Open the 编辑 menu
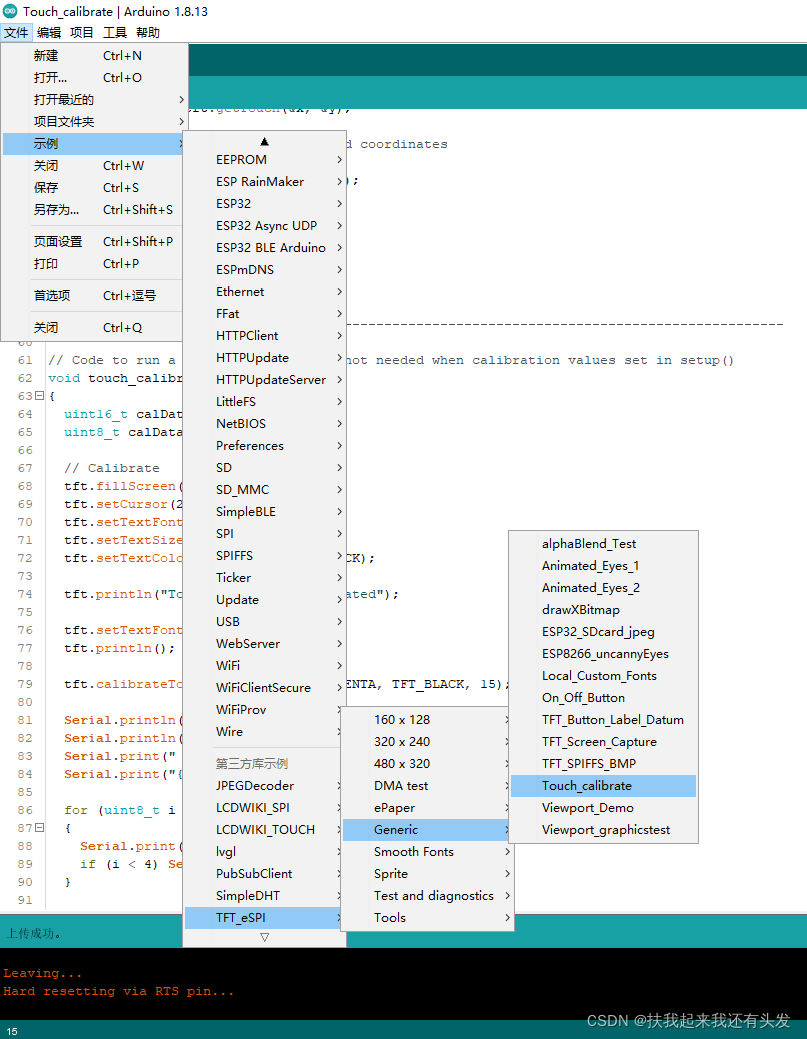The width and height of the screenshot is (807, 1039). [49, 32]
